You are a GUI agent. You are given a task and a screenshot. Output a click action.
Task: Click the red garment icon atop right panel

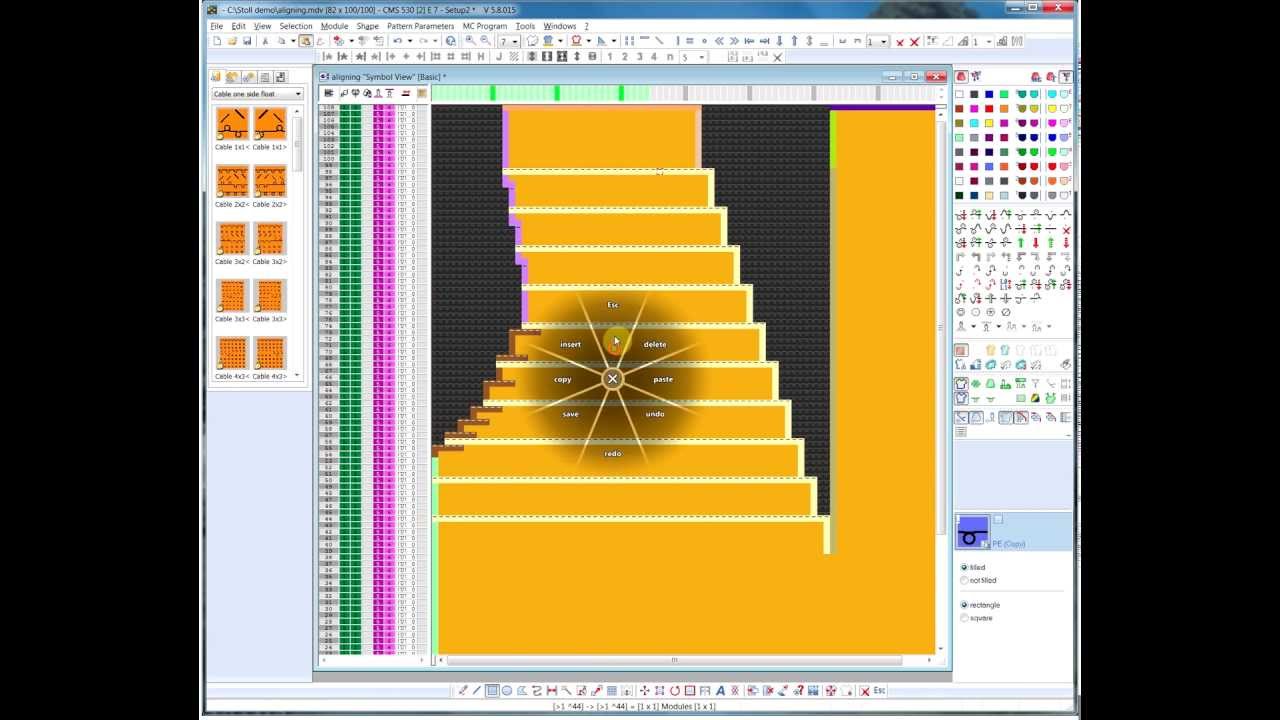tap(962, 77)
